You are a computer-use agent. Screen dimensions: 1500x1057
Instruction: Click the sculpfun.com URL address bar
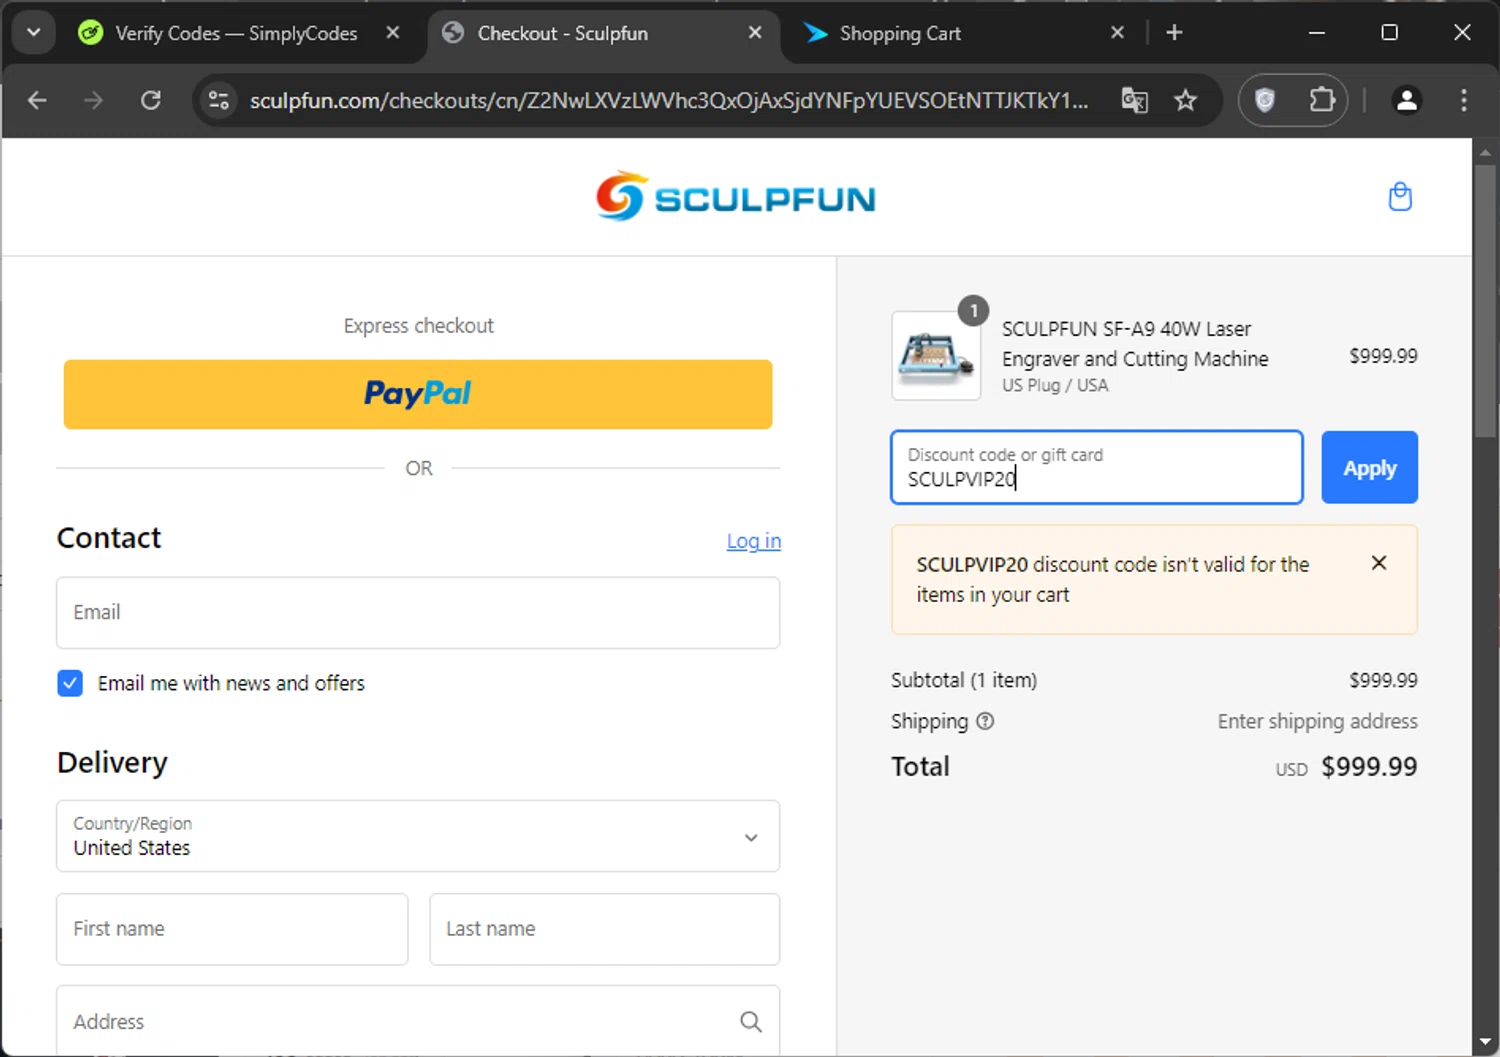point(668,100)
